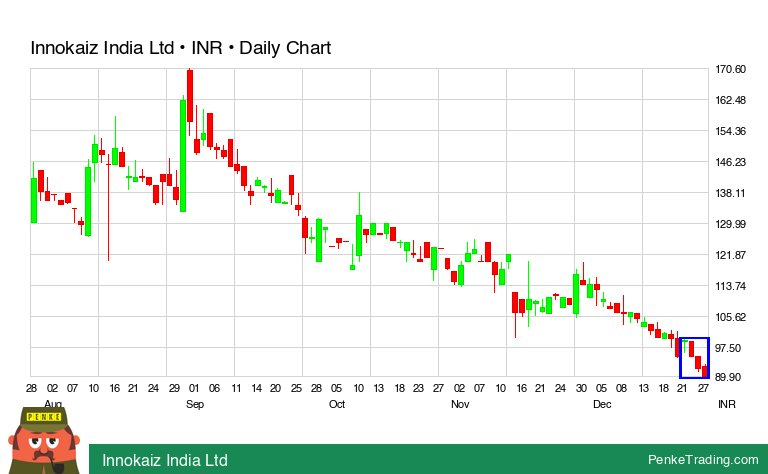Click the Nov month label
The height and width of the screenshot is (474, 768).
click(460, 404)
